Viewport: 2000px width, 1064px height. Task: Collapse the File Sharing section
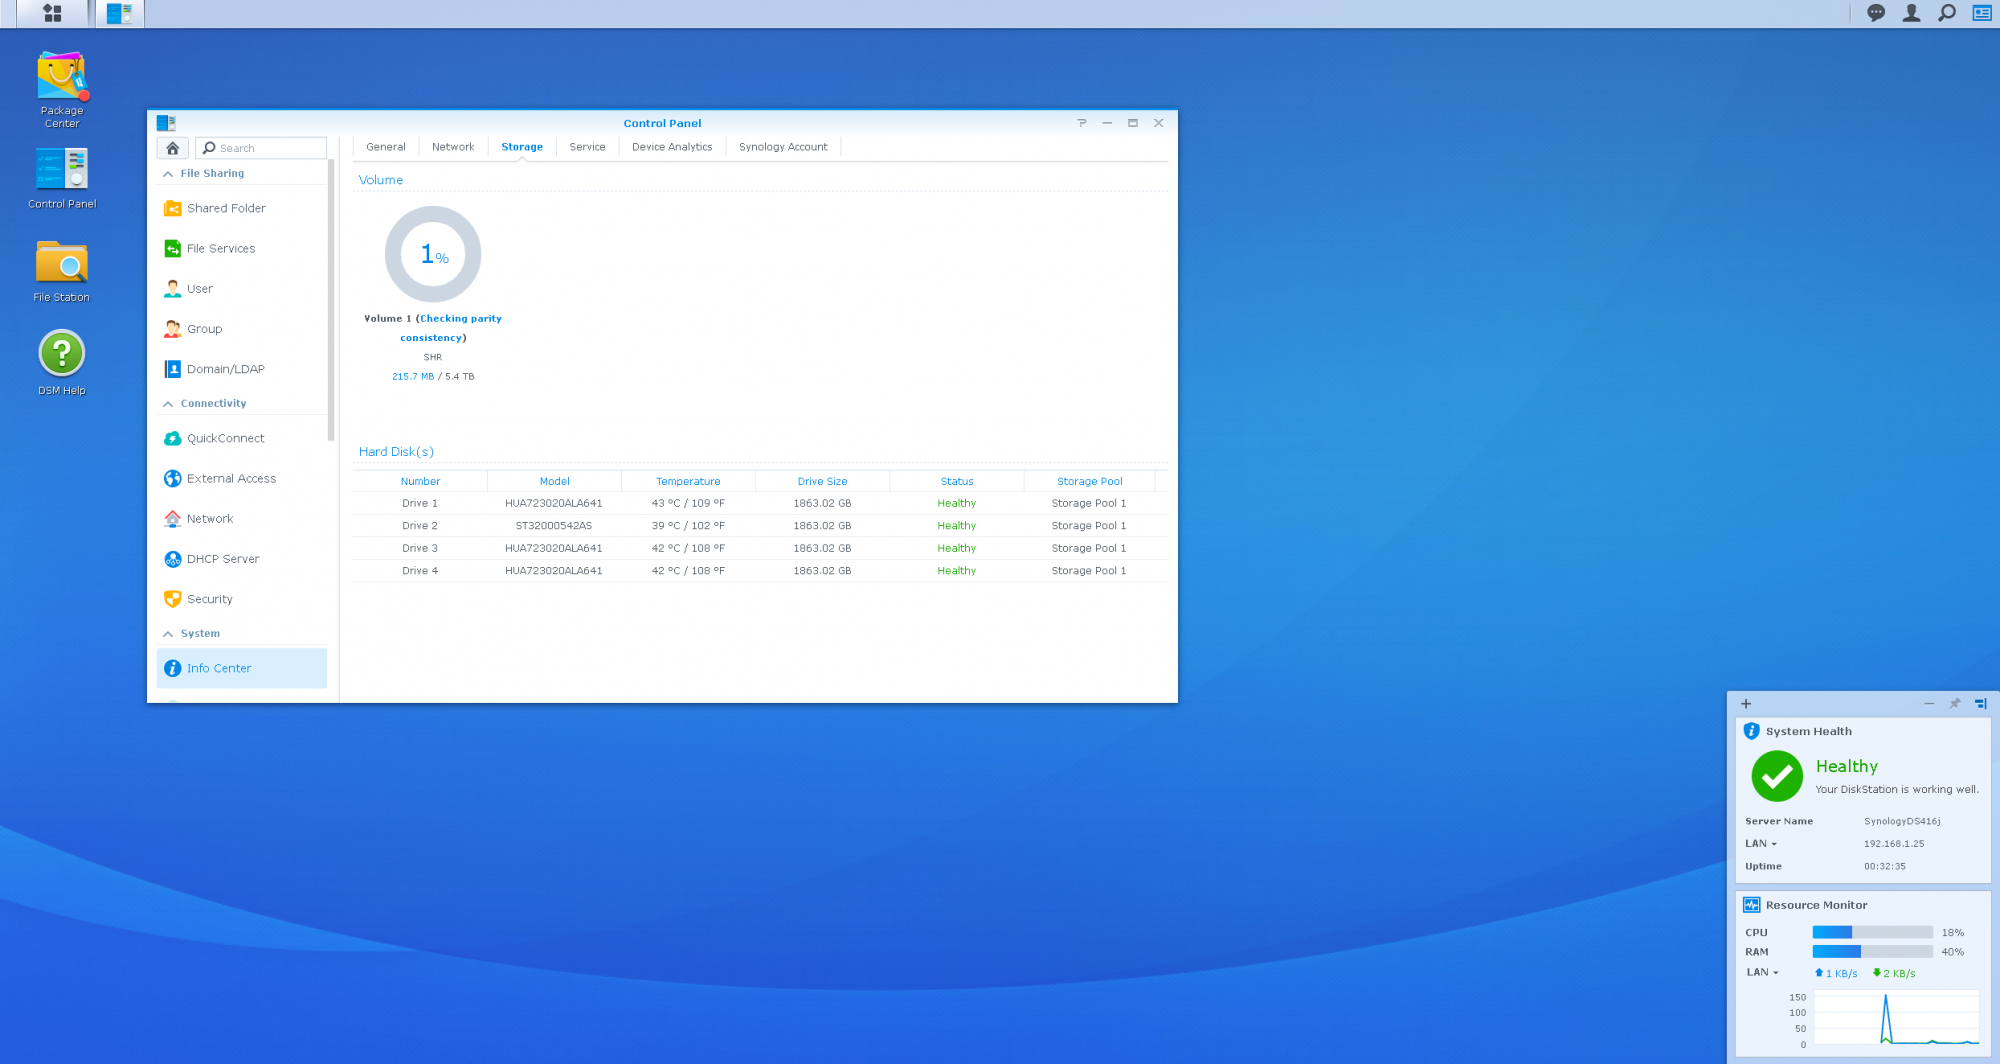[168, 174]
